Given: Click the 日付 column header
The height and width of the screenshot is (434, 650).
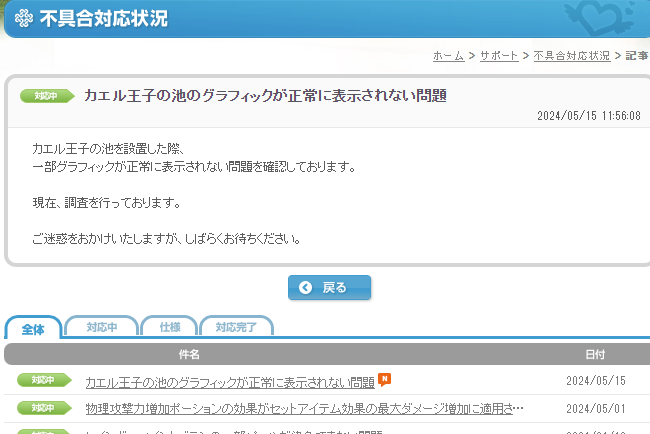Looking at the screenshot, I should tap(595, 354).
